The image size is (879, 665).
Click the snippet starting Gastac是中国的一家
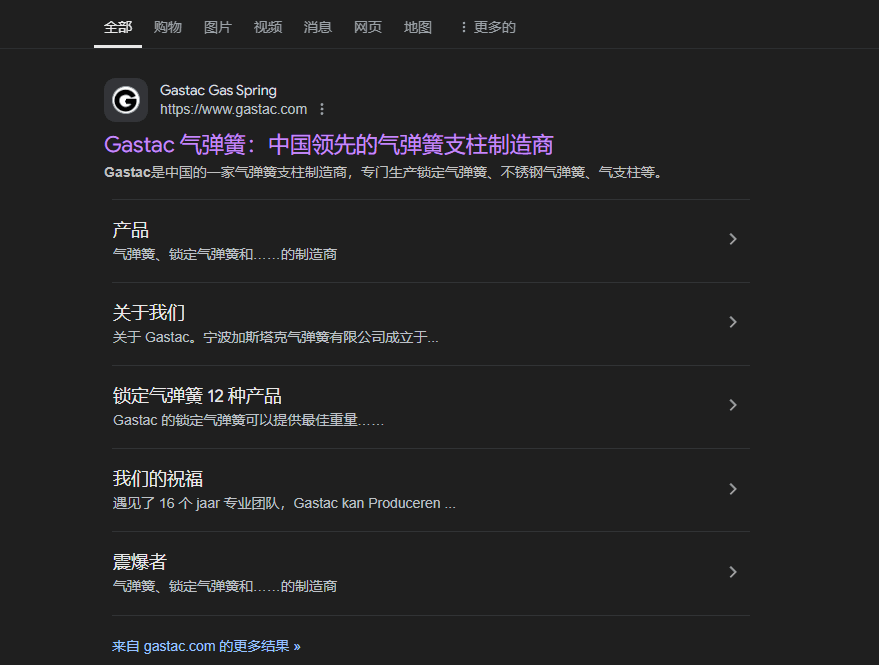[x=383, y=172]
